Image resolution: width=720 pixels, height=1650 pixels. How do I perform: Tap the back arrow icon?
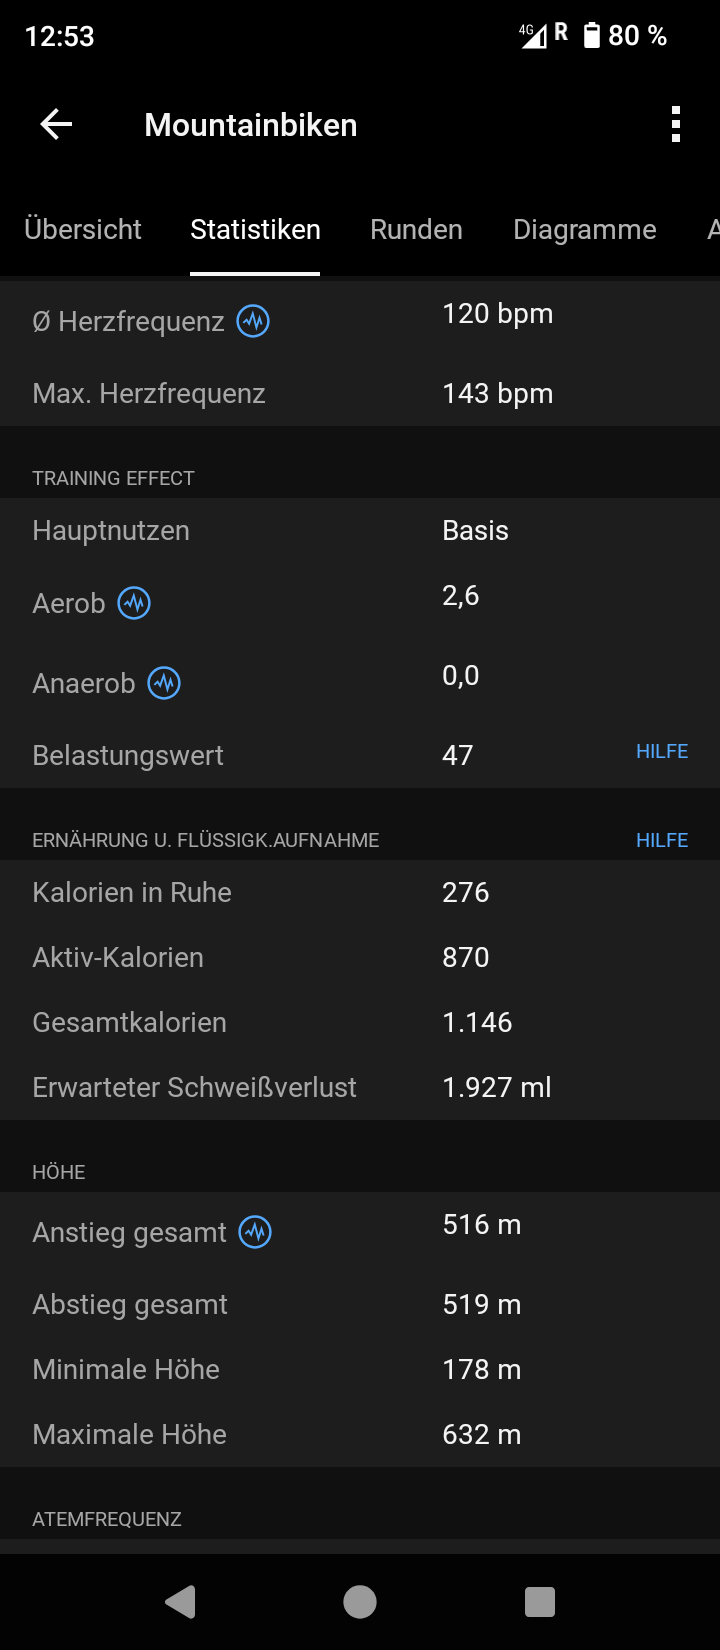56,125
